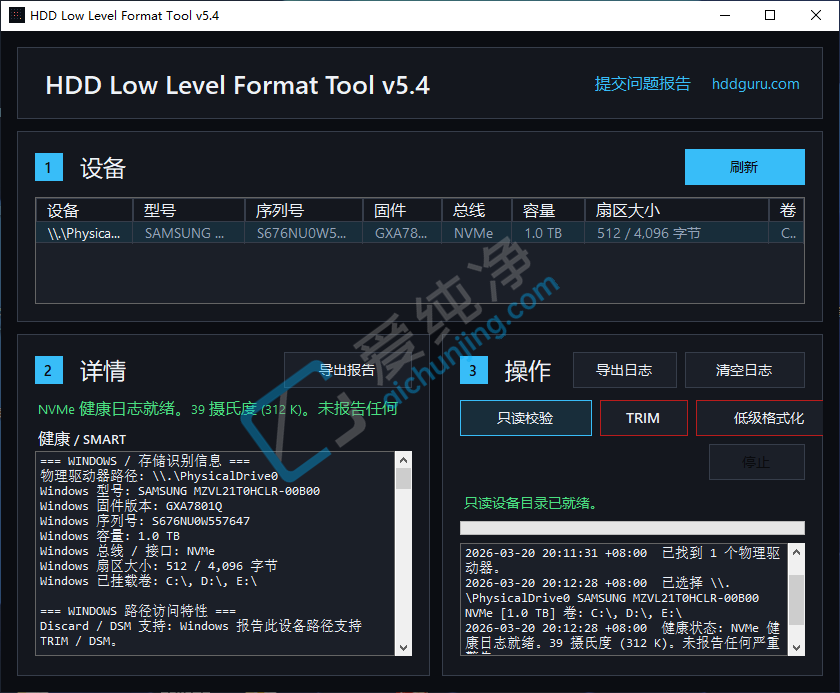Click the 容量 column header
The height and width of the screenshot is (693, 840).
click(548, 210)
